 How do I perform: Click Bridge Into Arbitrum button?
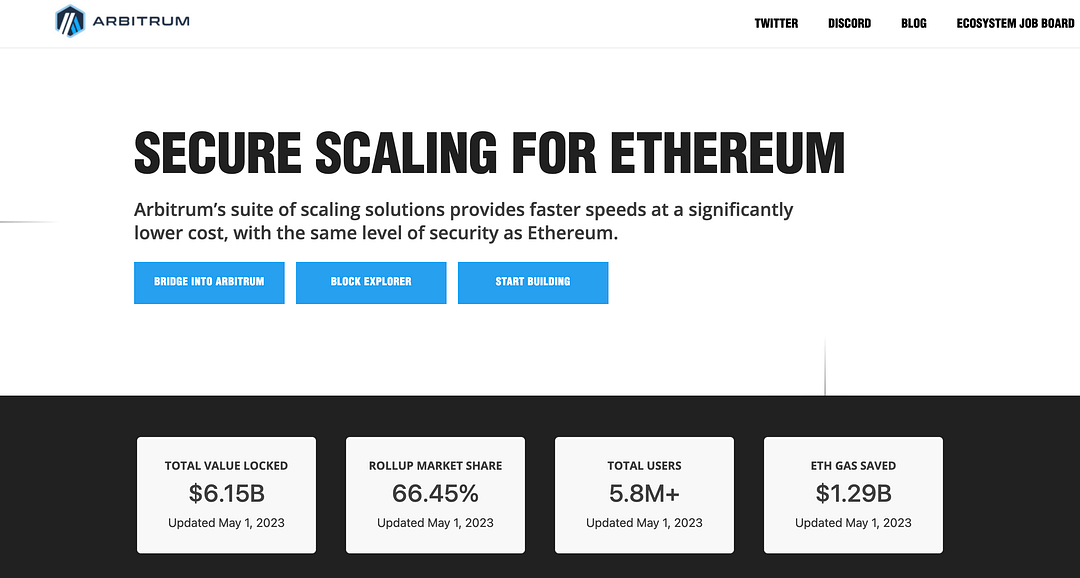[209, 282]
